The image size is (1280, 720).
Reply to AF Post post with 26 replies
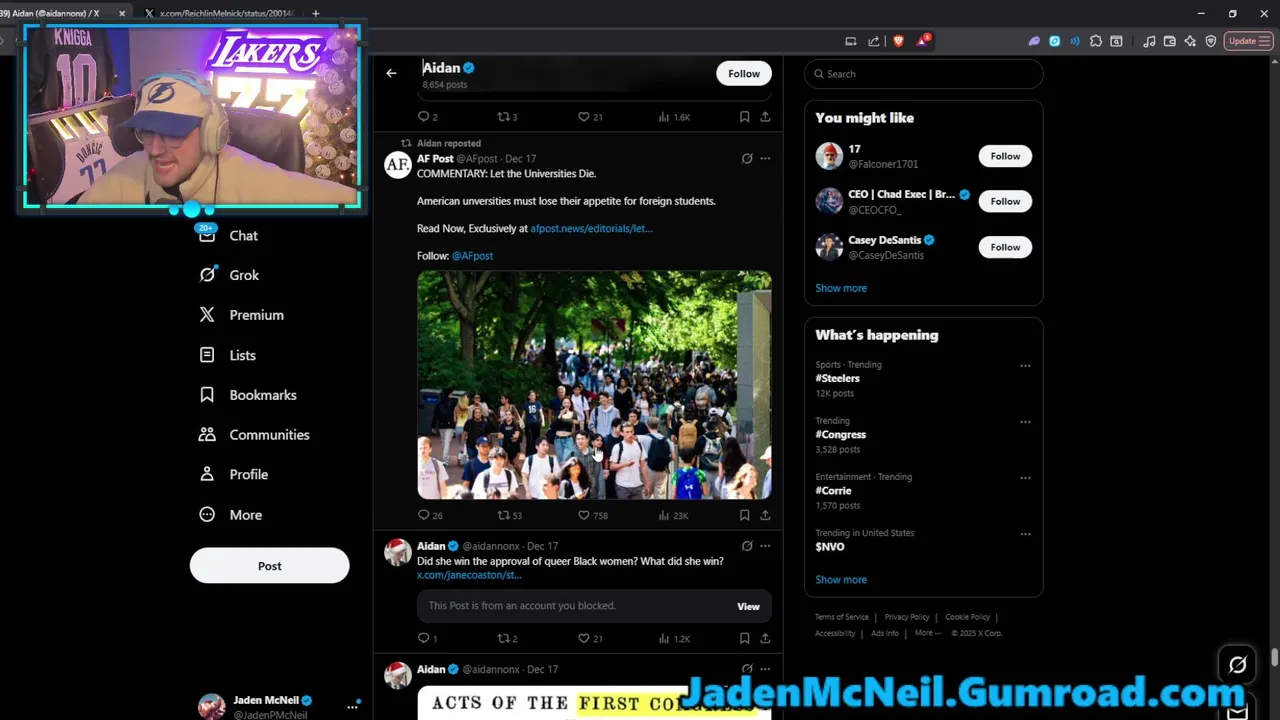[430, 516]
